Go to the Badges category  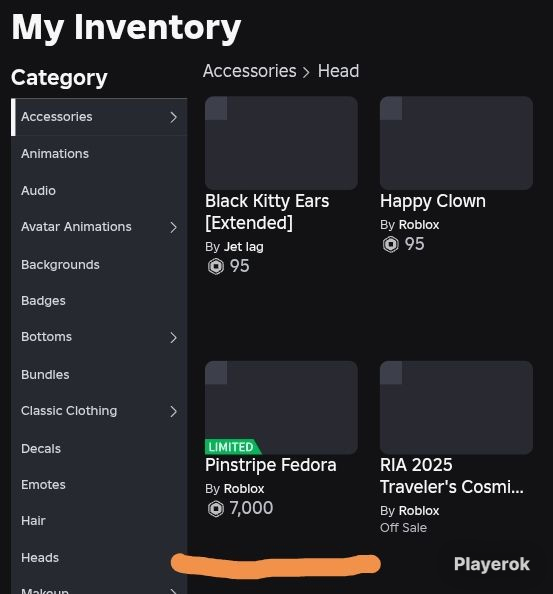pos(43,301)
